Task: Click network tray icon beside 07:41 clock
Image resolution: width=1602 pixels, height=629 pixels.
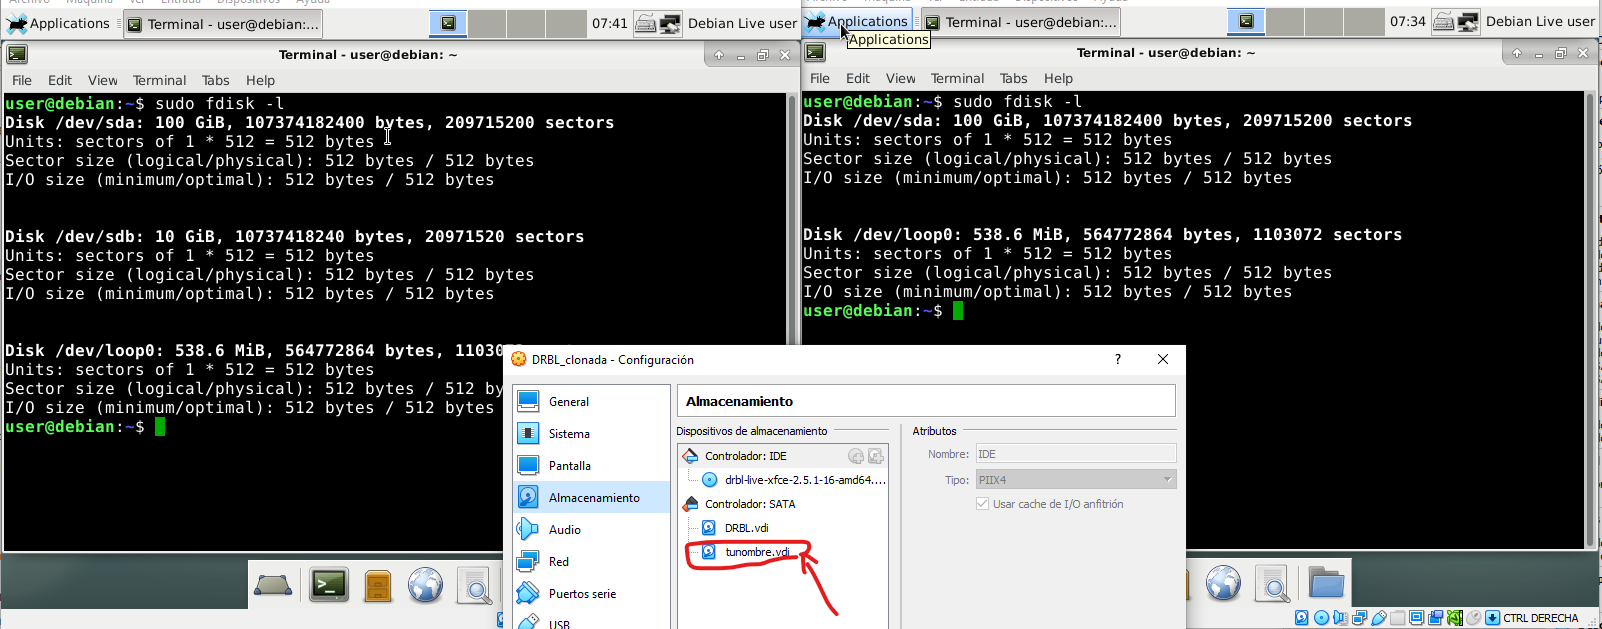Action: coord(670,23)
